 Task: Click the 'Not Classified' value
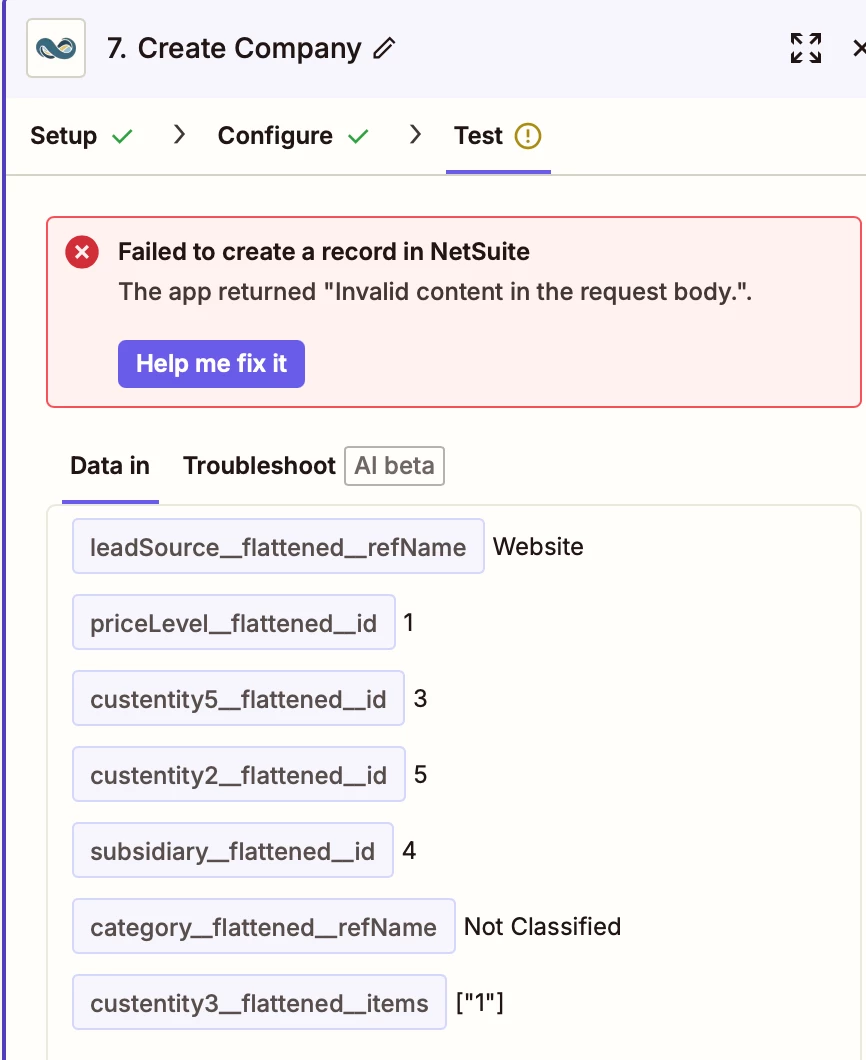pos(542,926)
